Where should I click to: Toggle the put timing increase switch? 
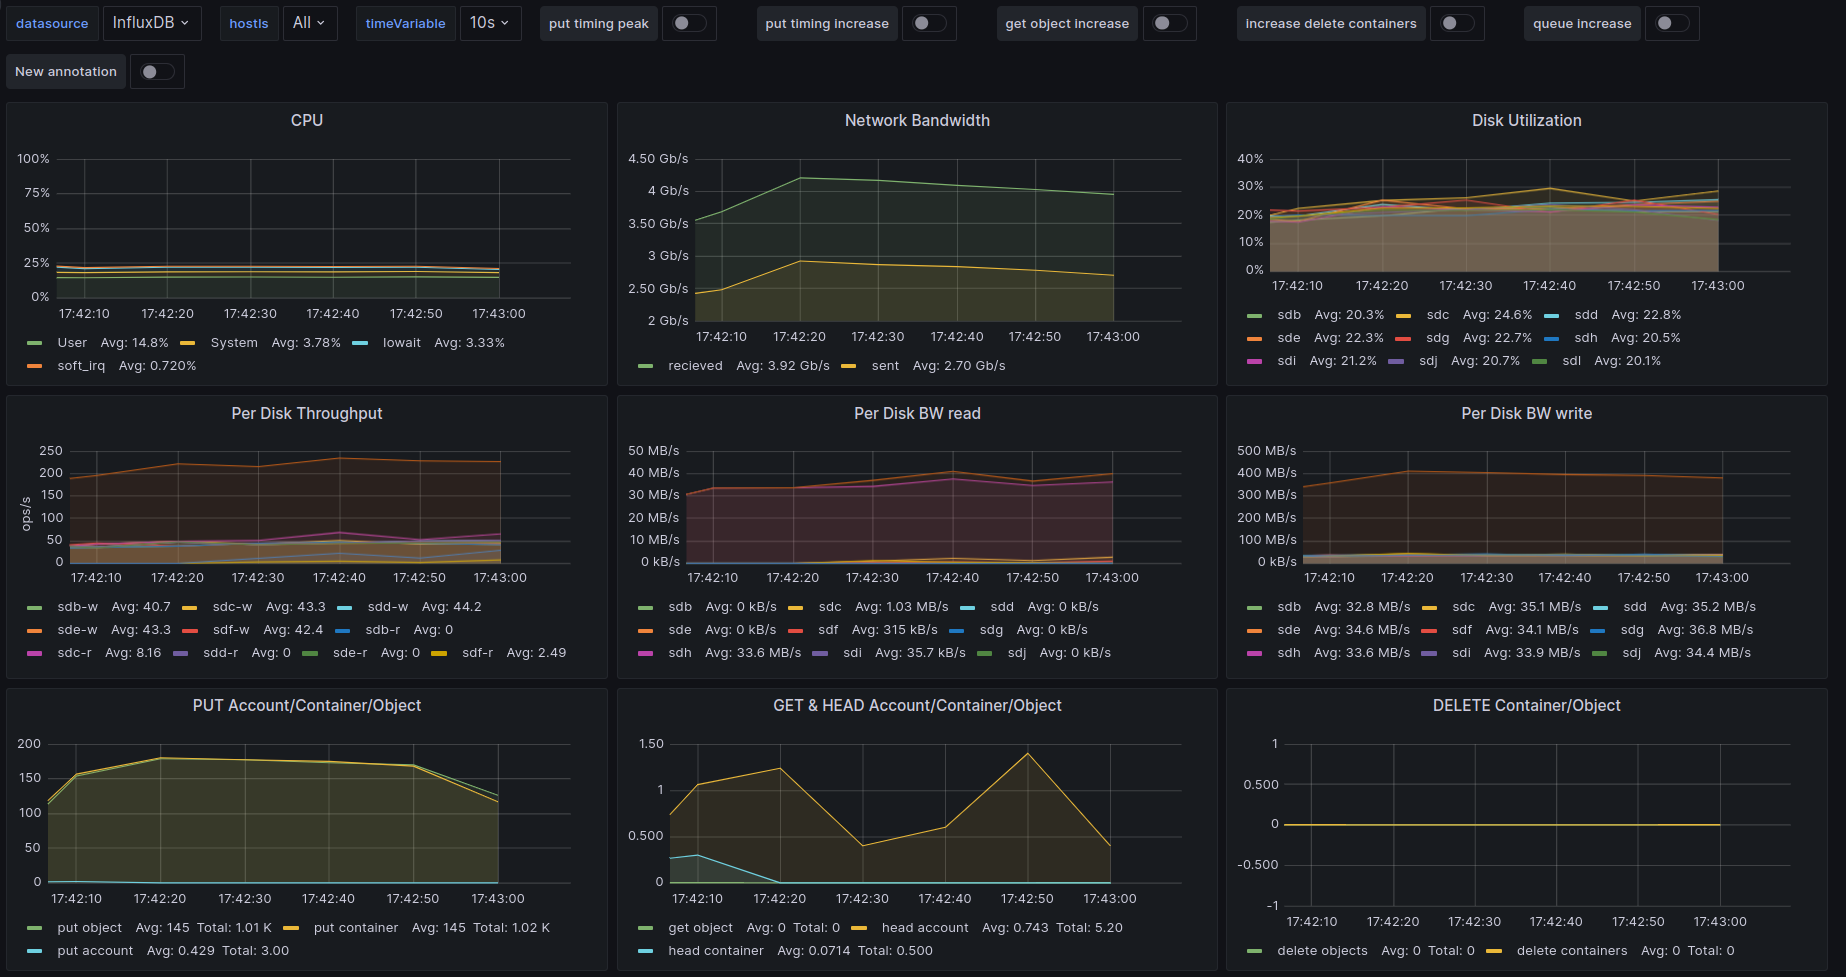click(929, 23)
